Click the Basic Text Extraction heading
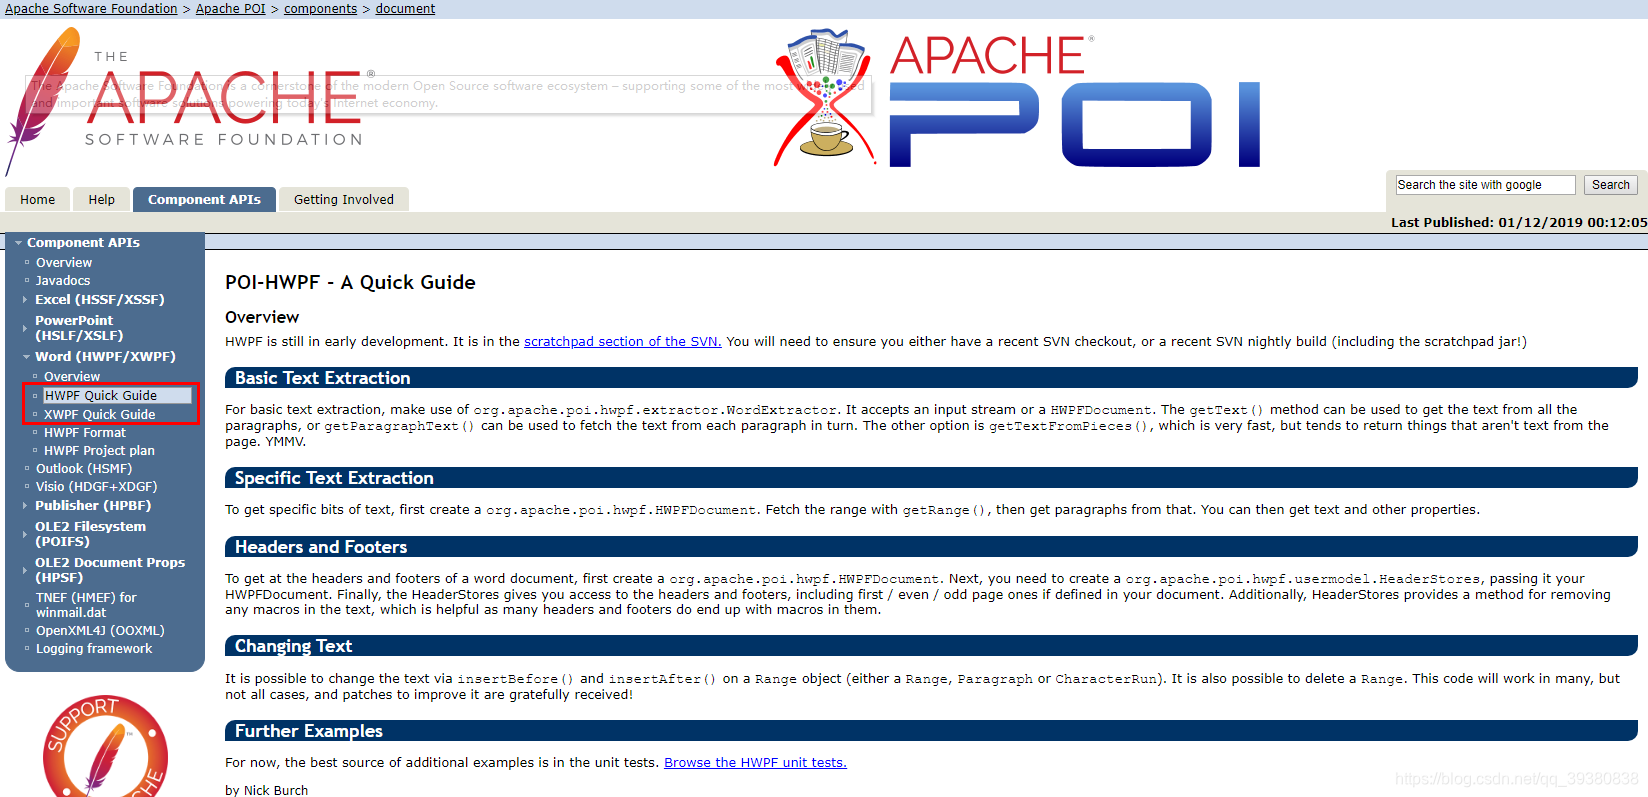1648x797 pixels. [323, 378]
